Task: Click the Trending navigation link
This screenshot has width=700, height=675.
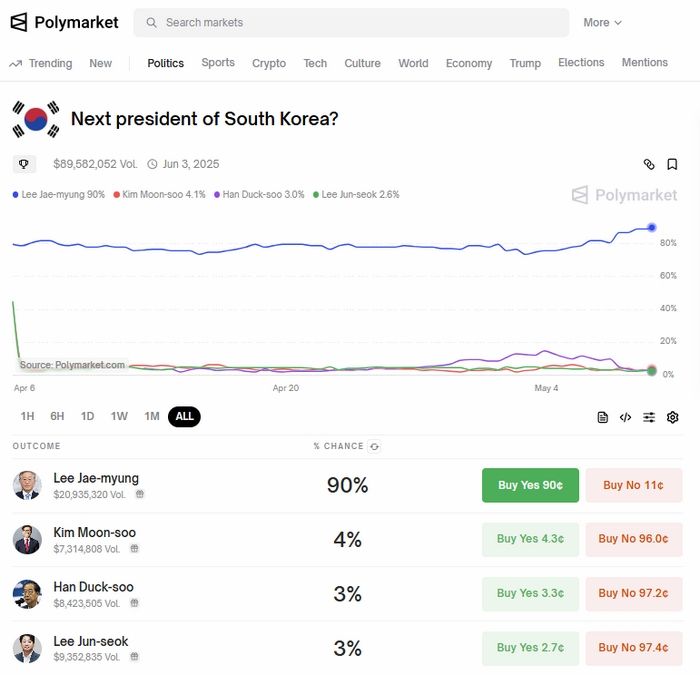Action: [41, 63]
